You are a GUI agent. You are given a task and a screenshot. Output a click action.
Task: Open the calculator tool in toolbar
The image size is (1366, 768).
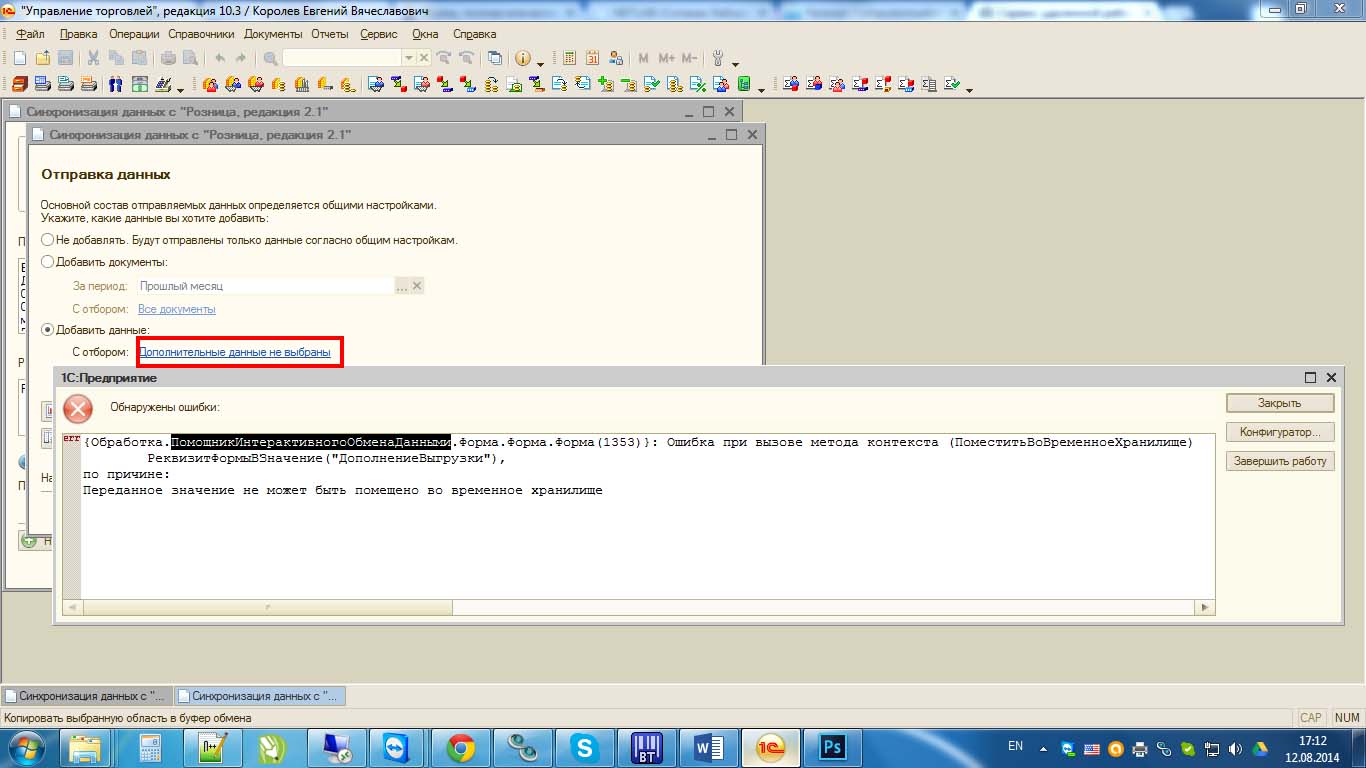coord(569,59)
